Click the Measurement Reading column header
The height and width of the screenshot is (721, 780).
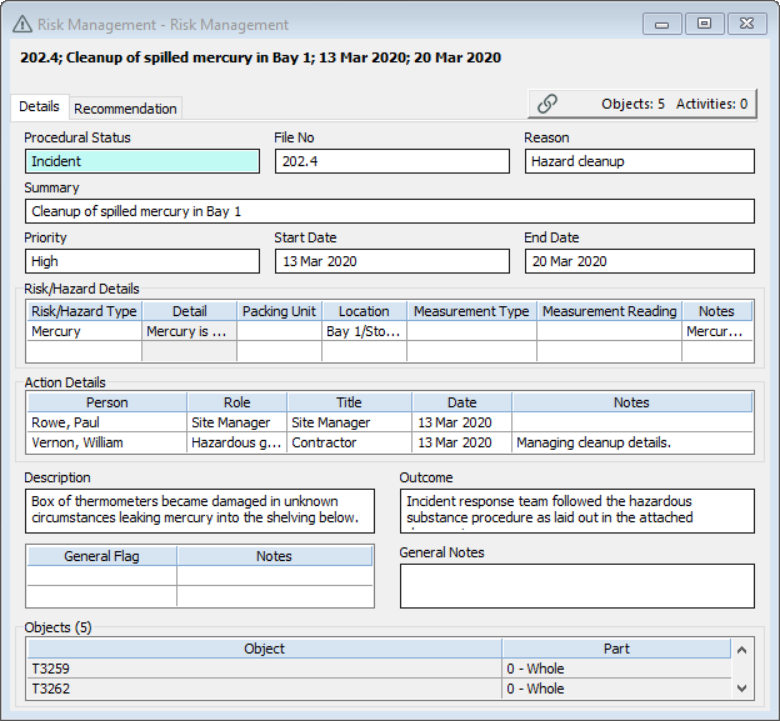(609, 311)
